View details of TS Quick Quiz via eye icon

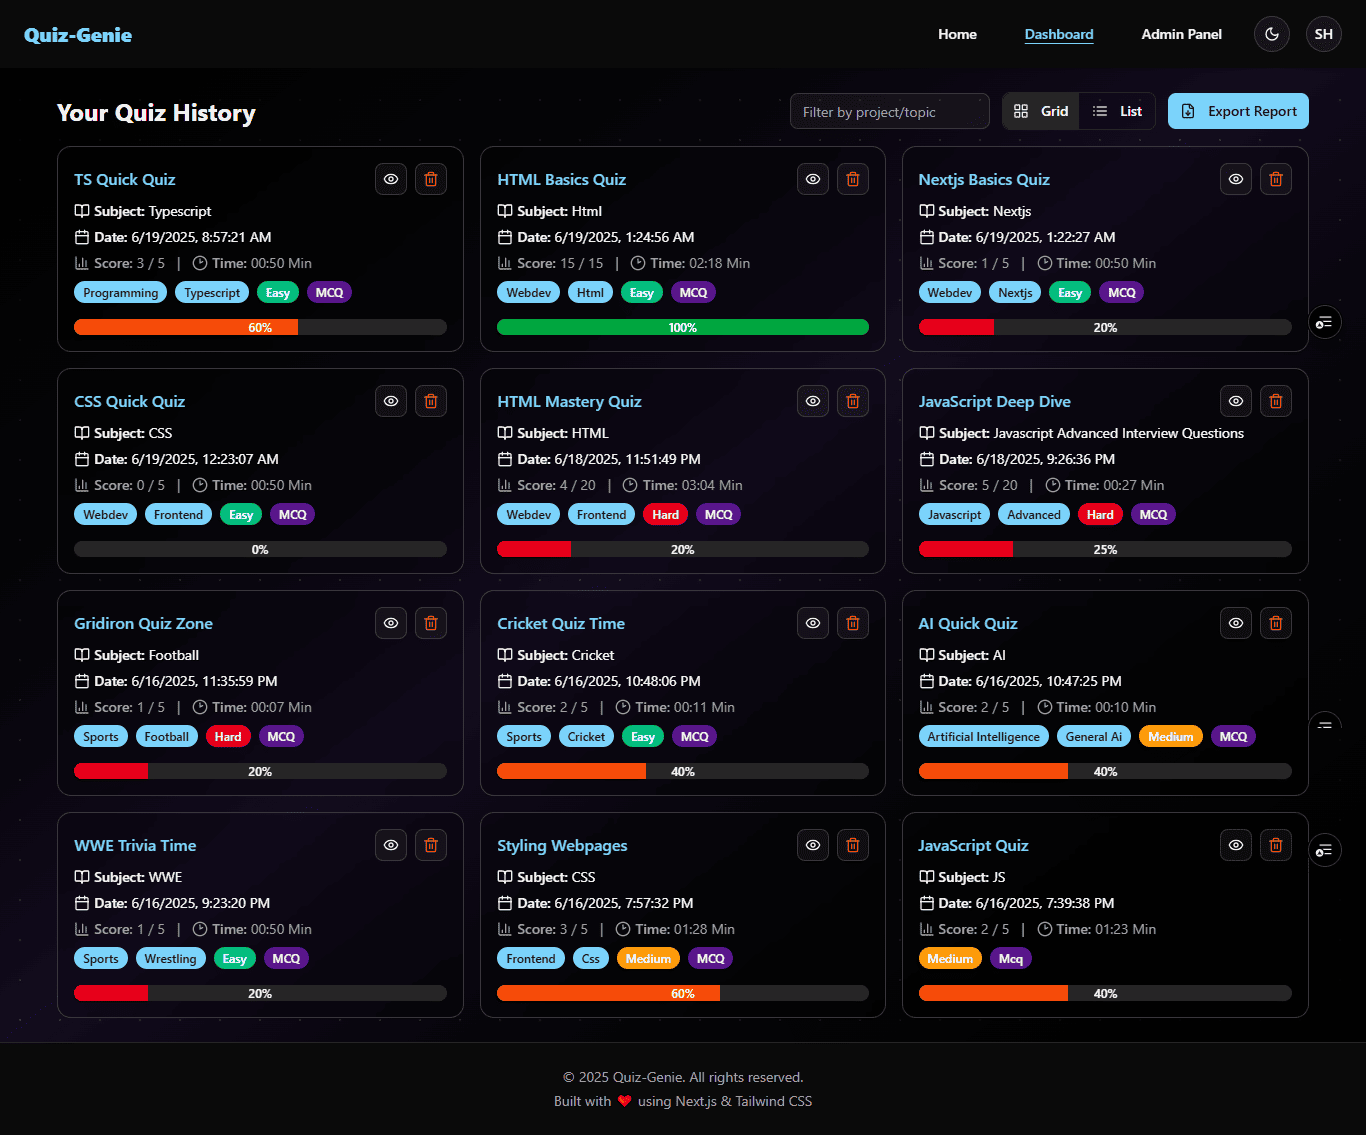coord(391,179)
